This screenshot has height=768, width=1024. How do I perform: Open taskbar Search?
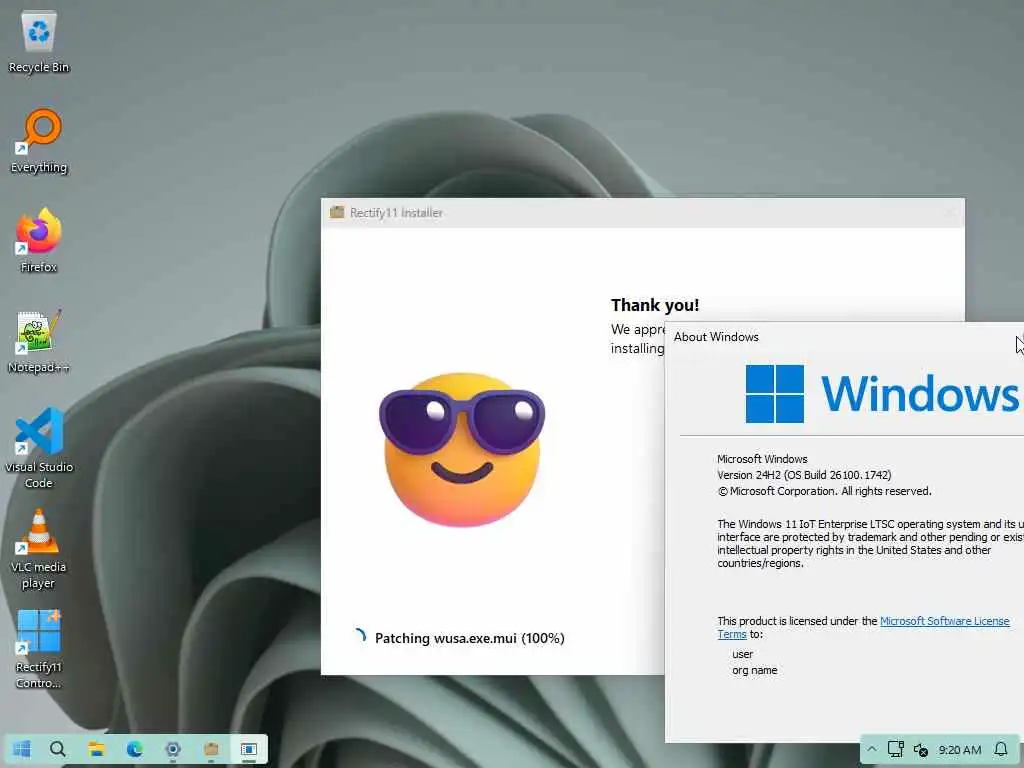(x=57, y=749)
